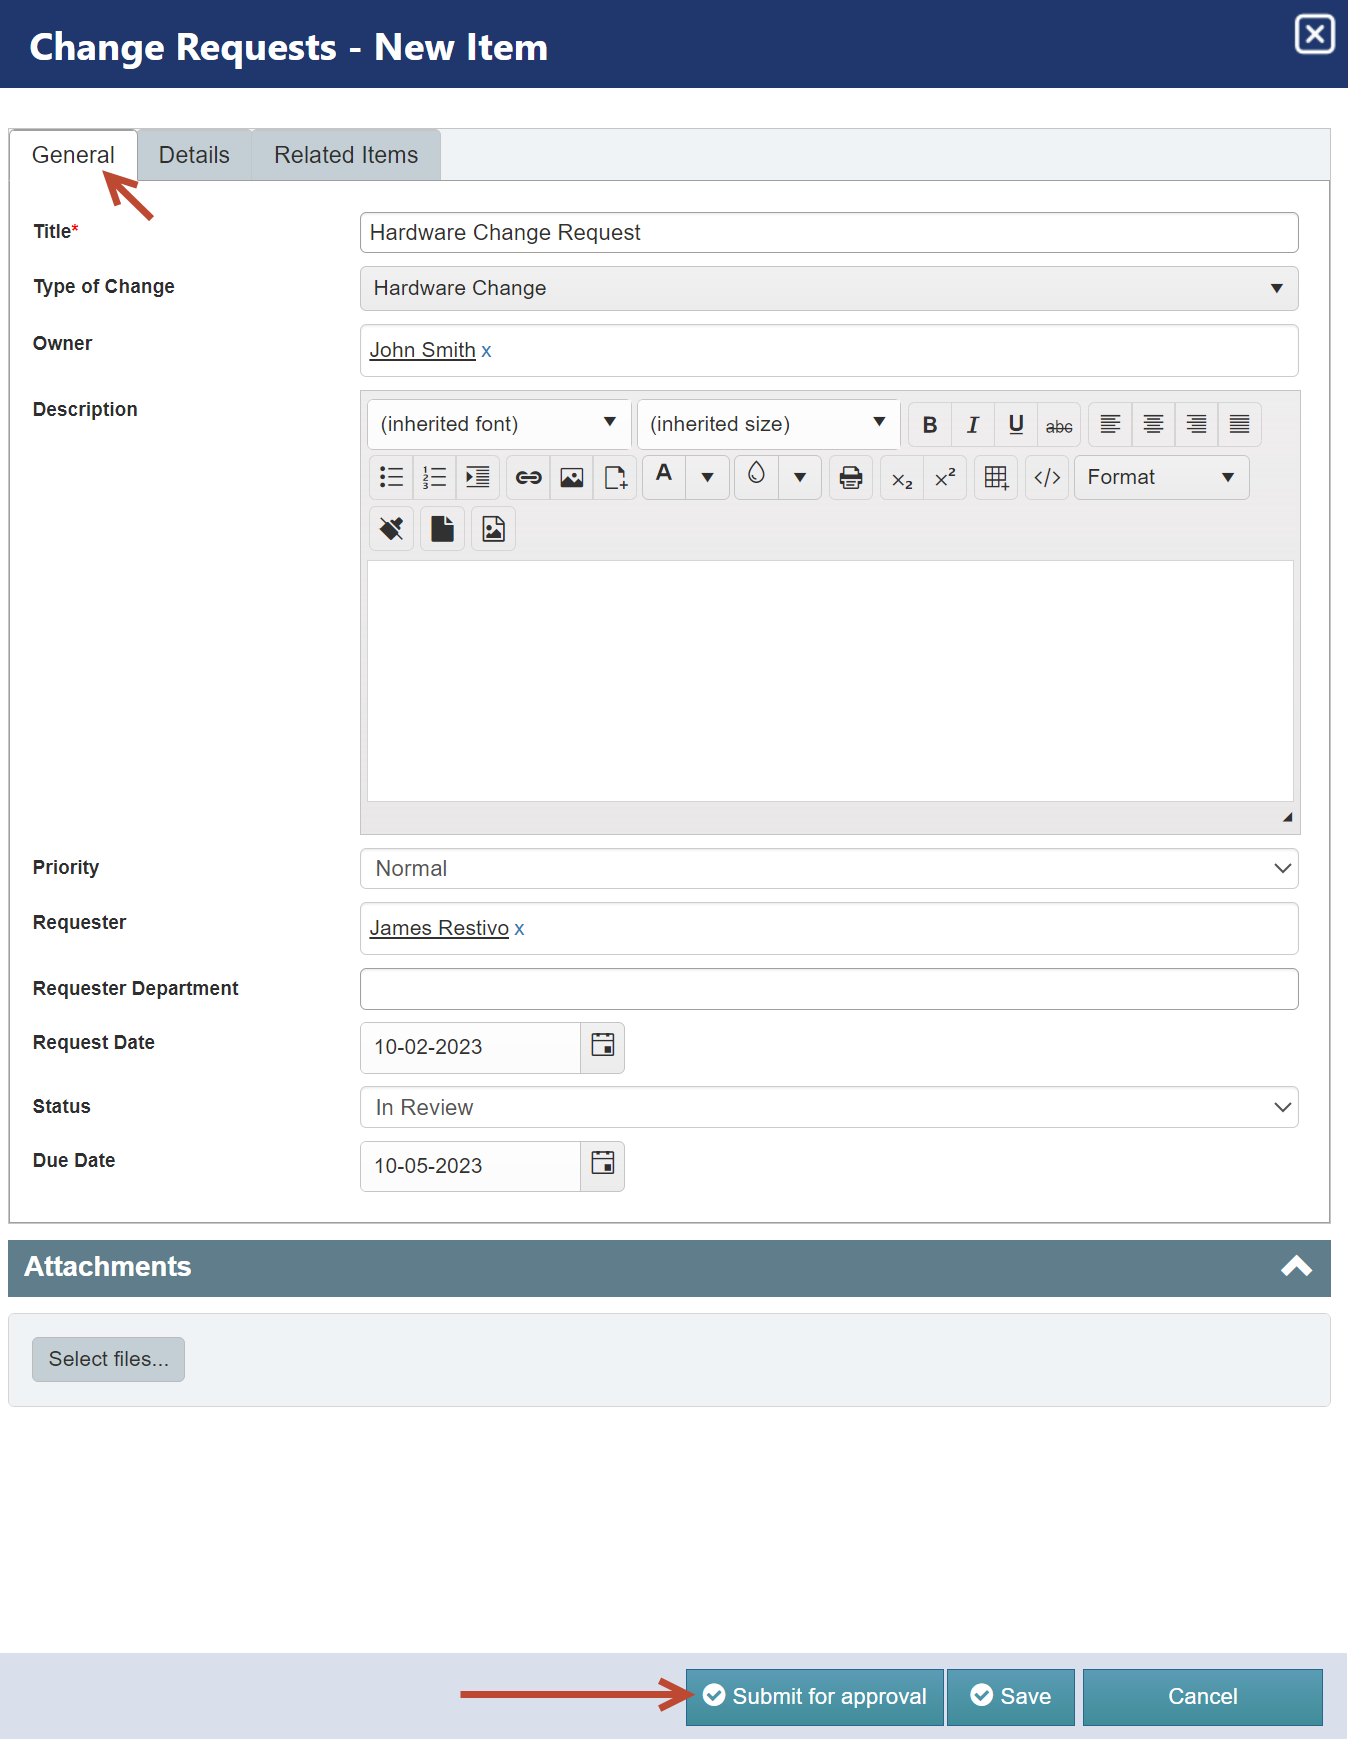The width and height of the screenshot is (1348, 1739).
Task: Insert an unordered bullet list
Action: tap(391, 478)
